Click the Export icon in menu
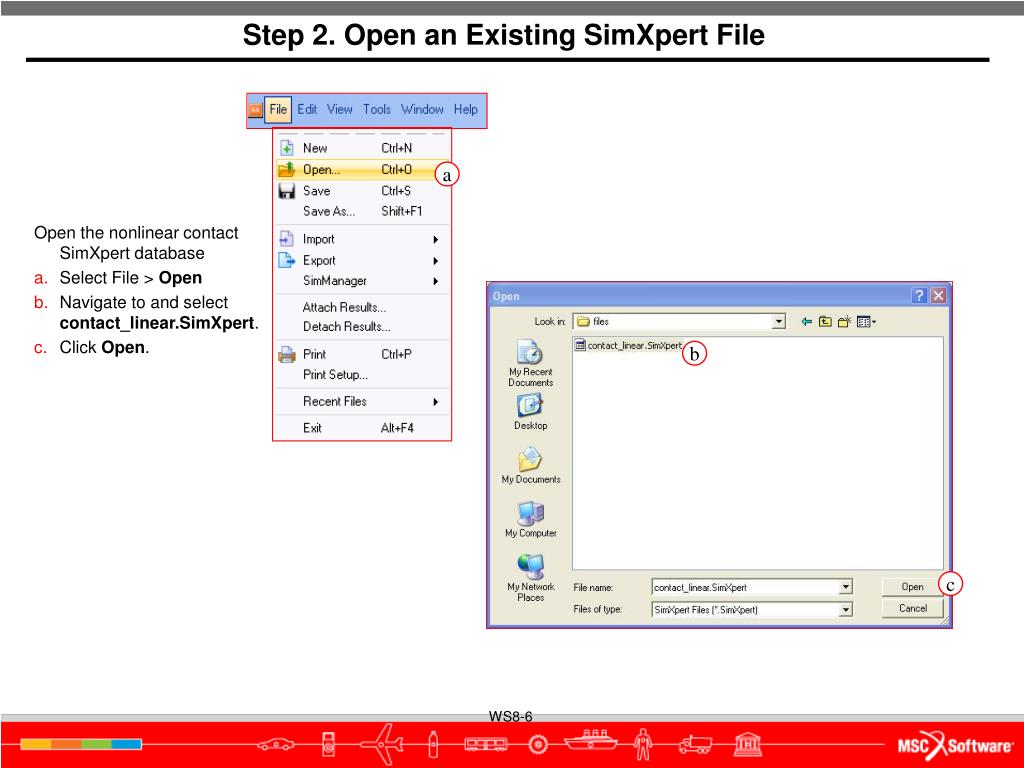 287,260
